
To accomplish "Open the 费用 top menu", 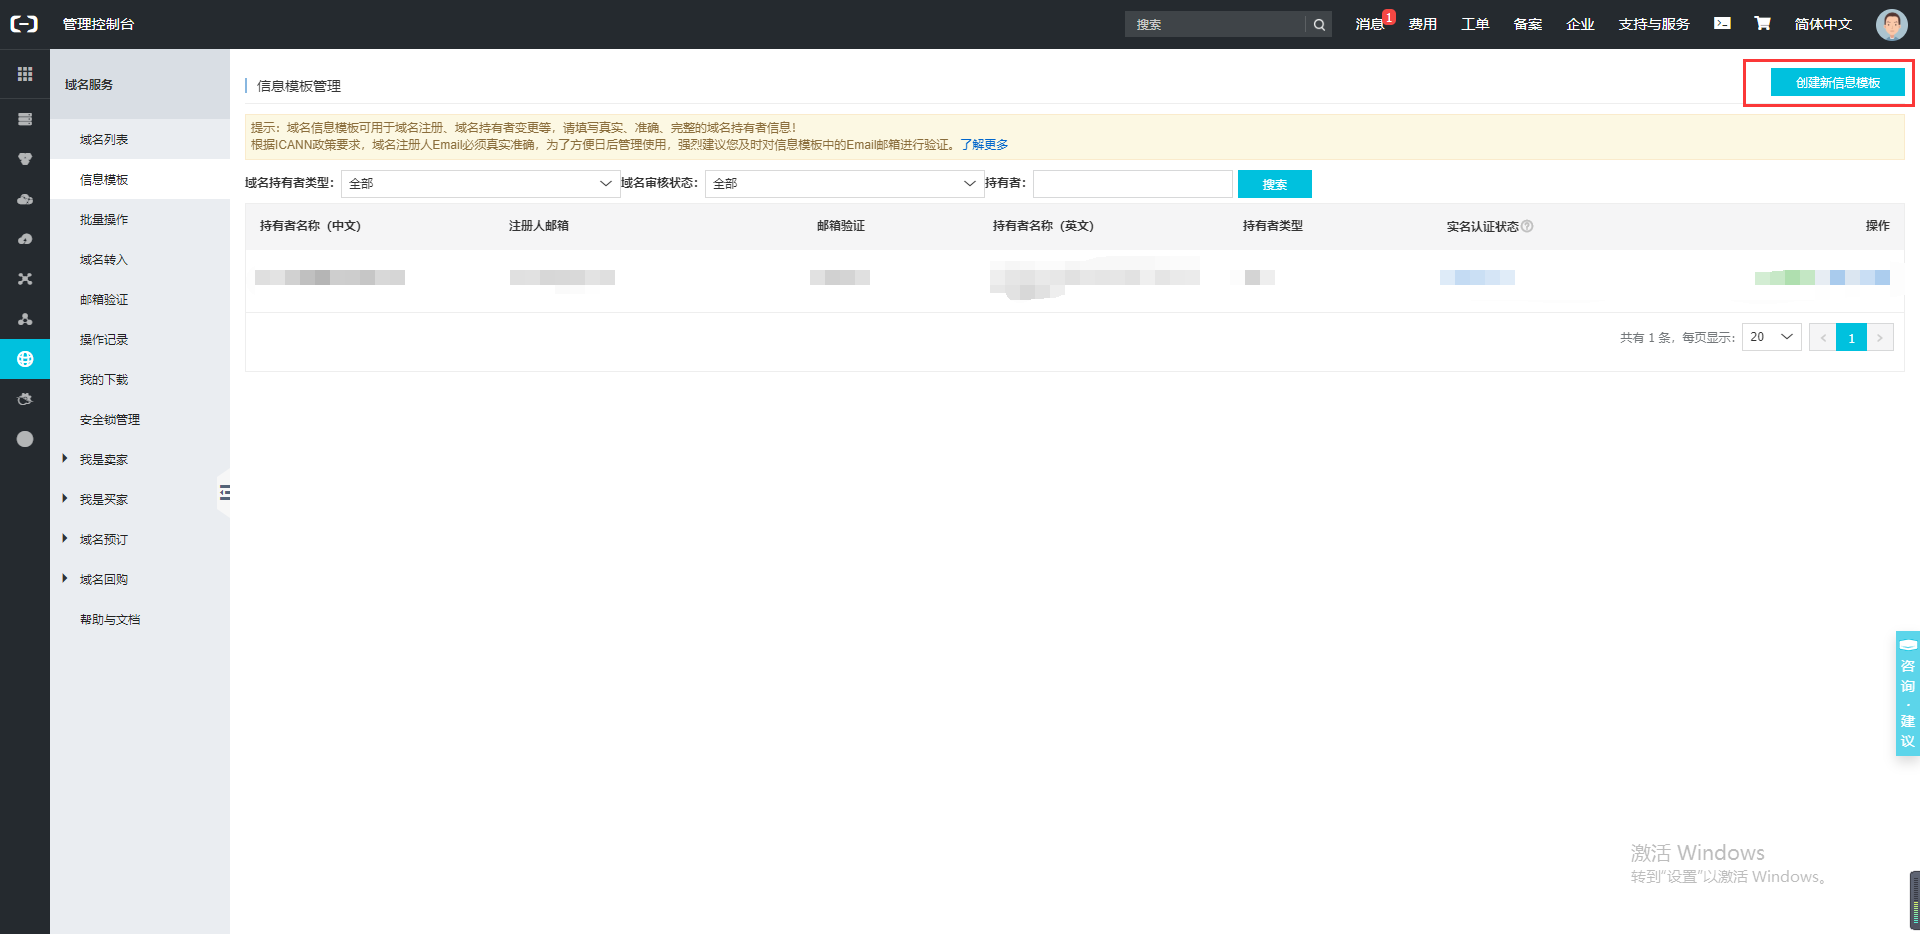I will (x=1422, y=24).
